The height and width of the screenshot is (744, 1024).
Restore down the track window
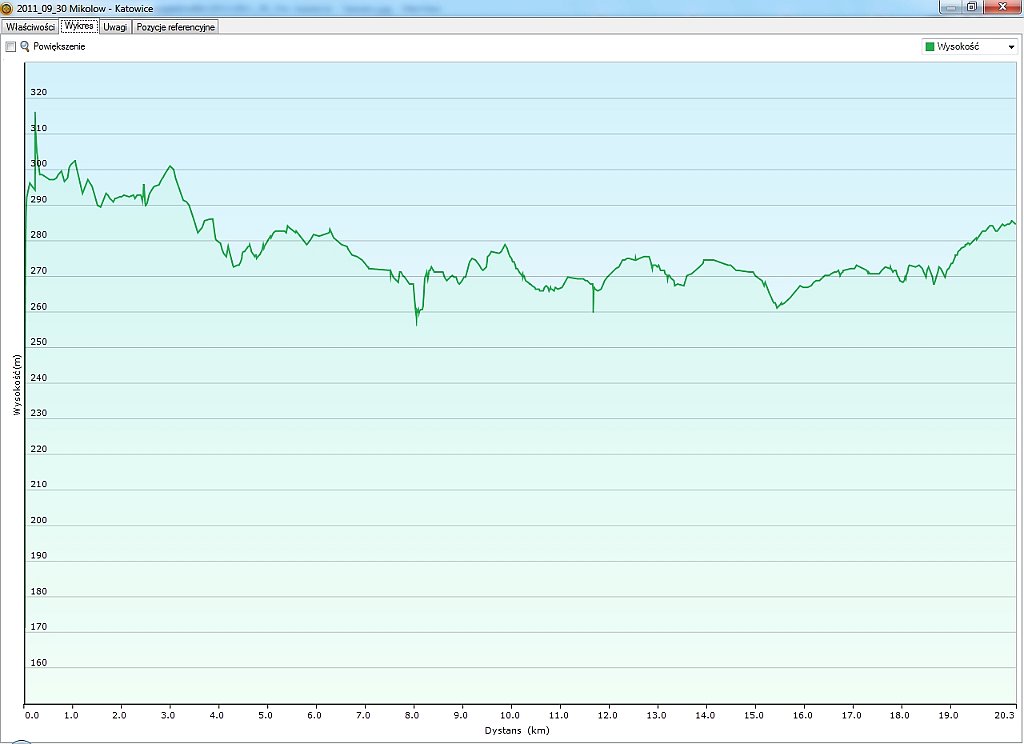pos(971,7)
